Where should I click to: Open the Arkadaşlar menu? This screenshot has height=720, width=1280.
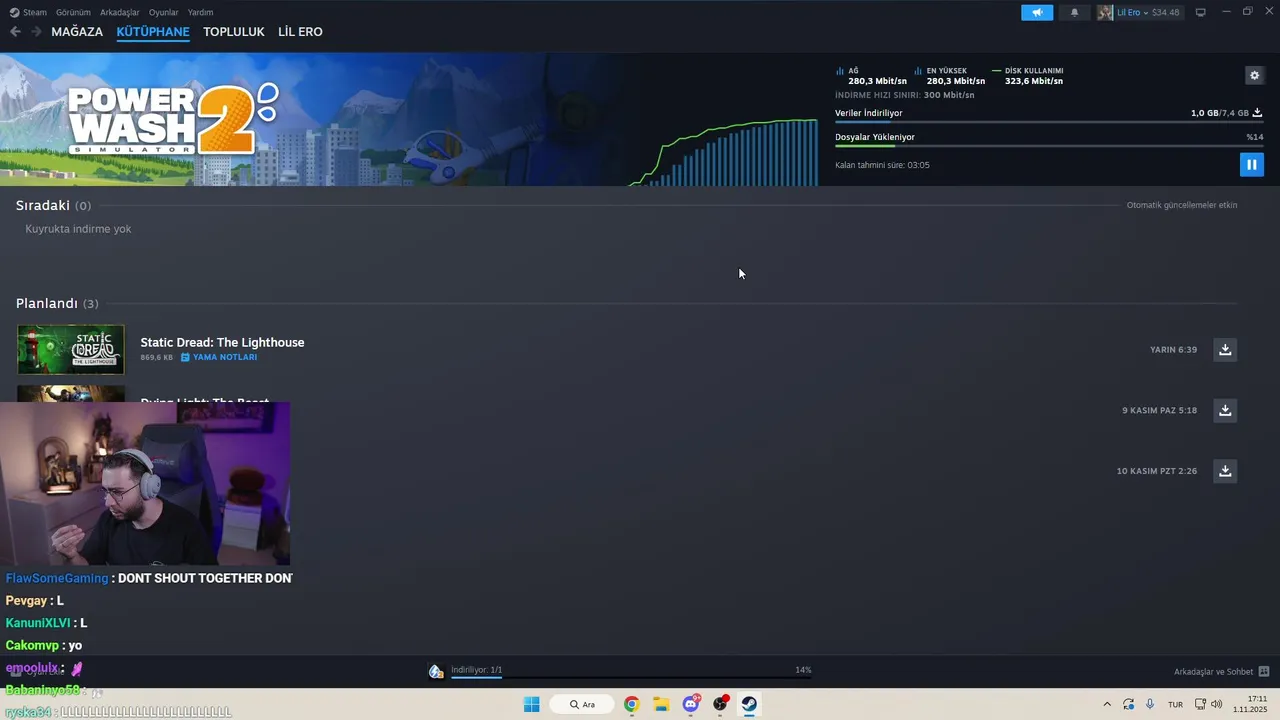point(120,12)
